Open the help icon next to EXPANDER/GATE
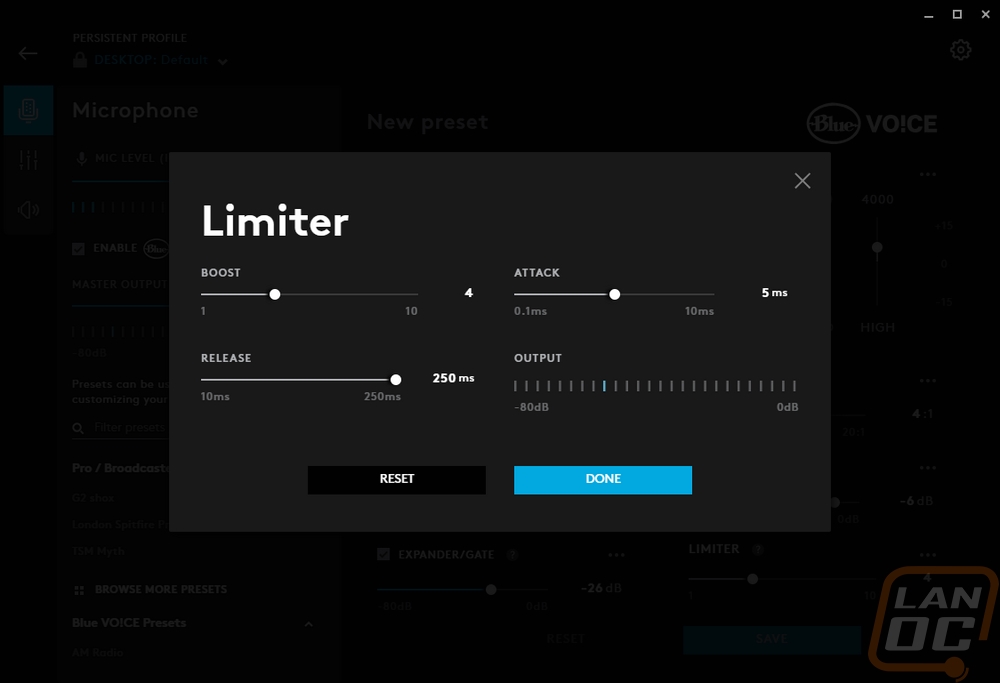1000x683 pixels. tap(512, 555)
